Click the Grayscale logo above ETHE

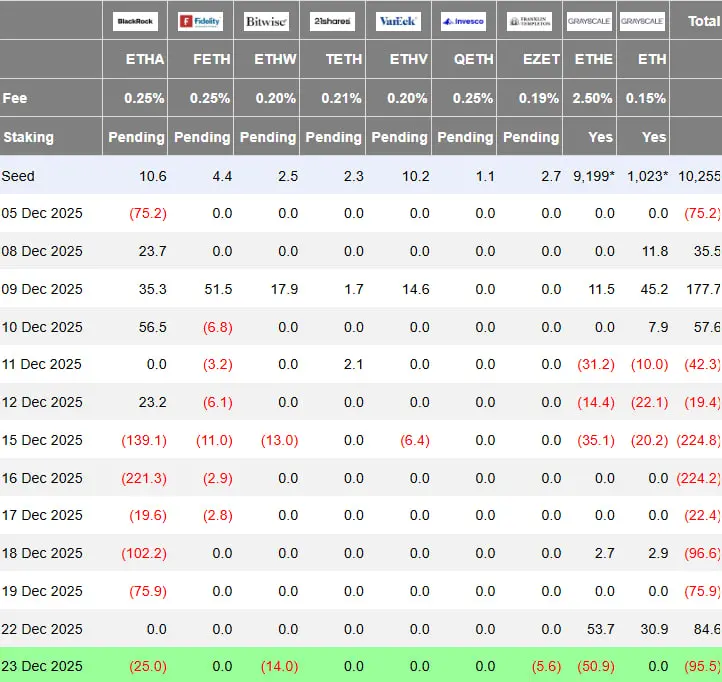(x=589, y=21)
